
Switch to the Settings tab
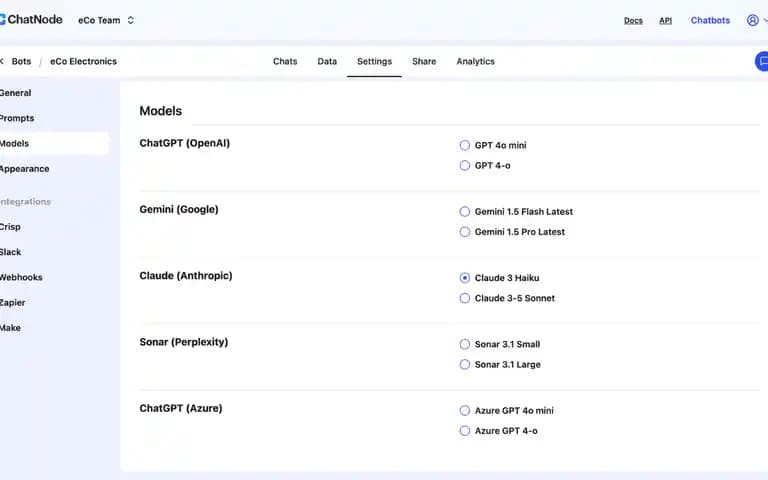pyautogui.click(x=374, y=61)
